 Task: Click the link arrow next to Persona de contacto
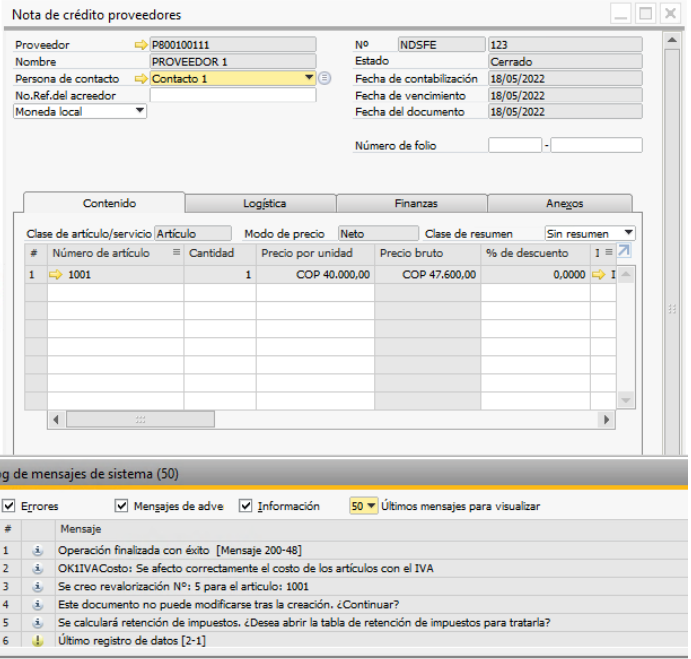140,78
